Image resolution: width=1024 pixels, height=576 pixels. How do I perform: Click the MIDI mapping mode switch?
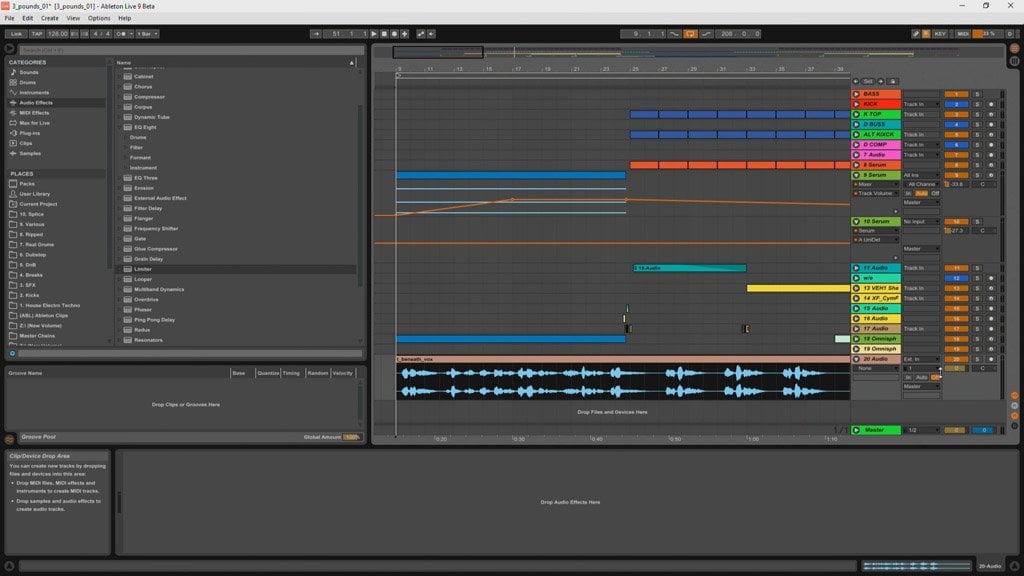(963, 33)
